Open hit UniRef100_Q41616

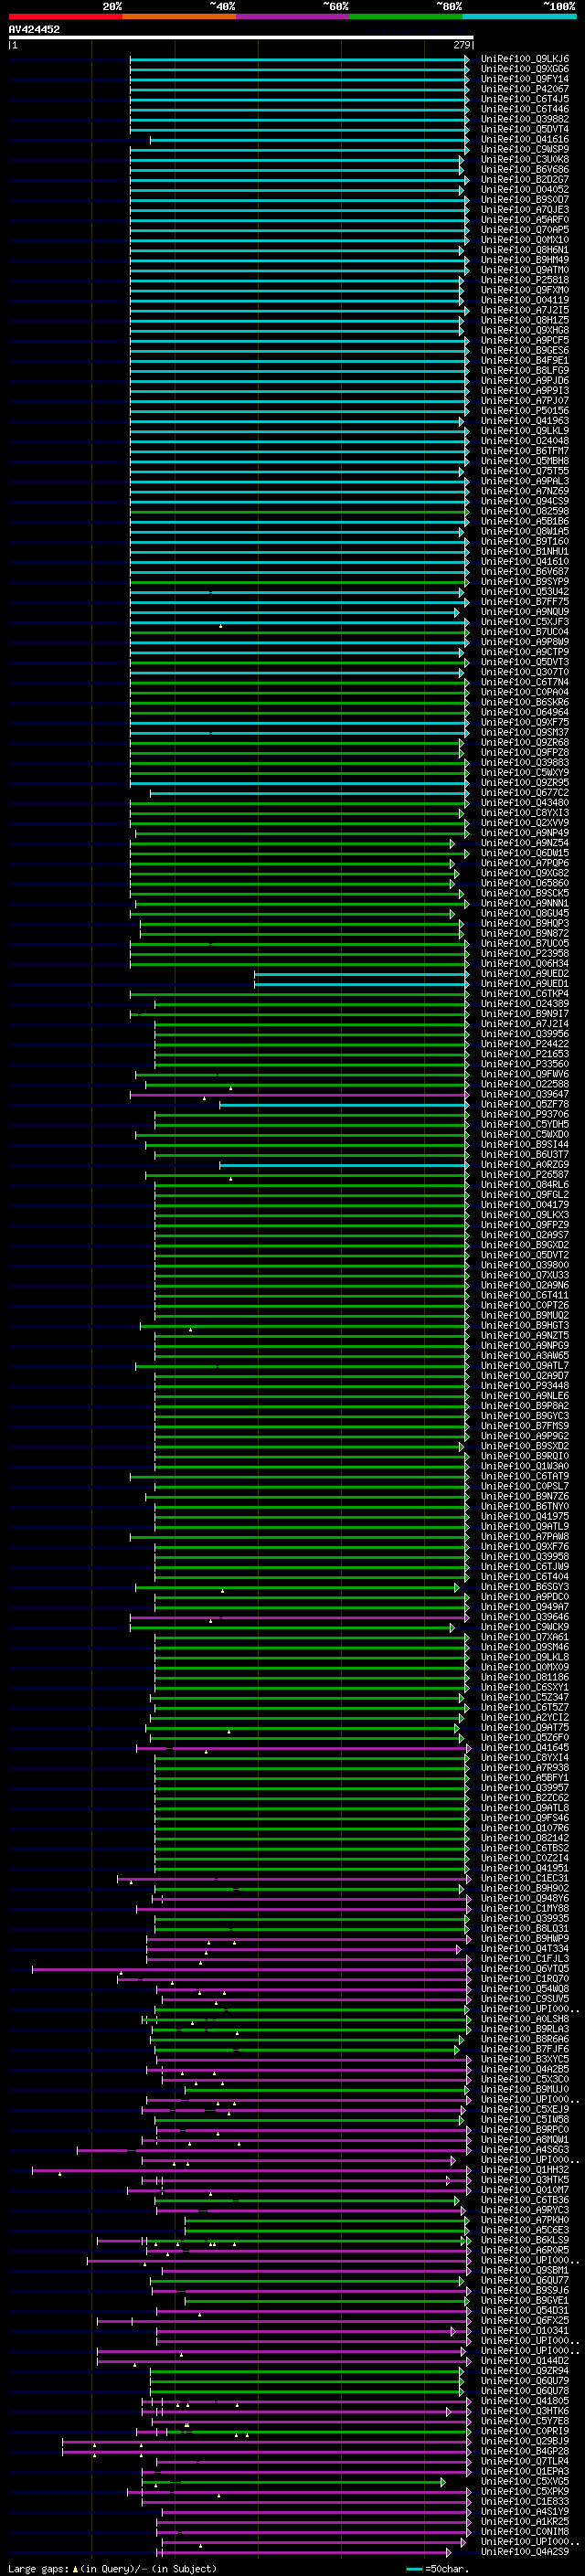coord(525,139)
